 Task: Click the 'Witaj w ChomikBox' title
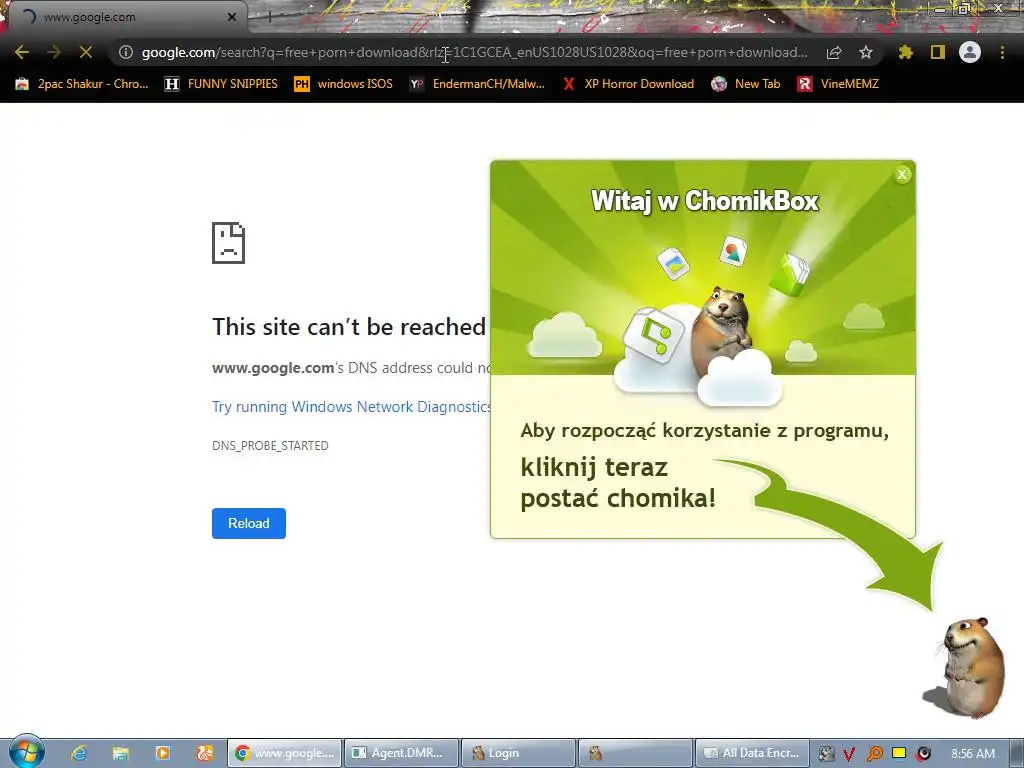[705, 200]
